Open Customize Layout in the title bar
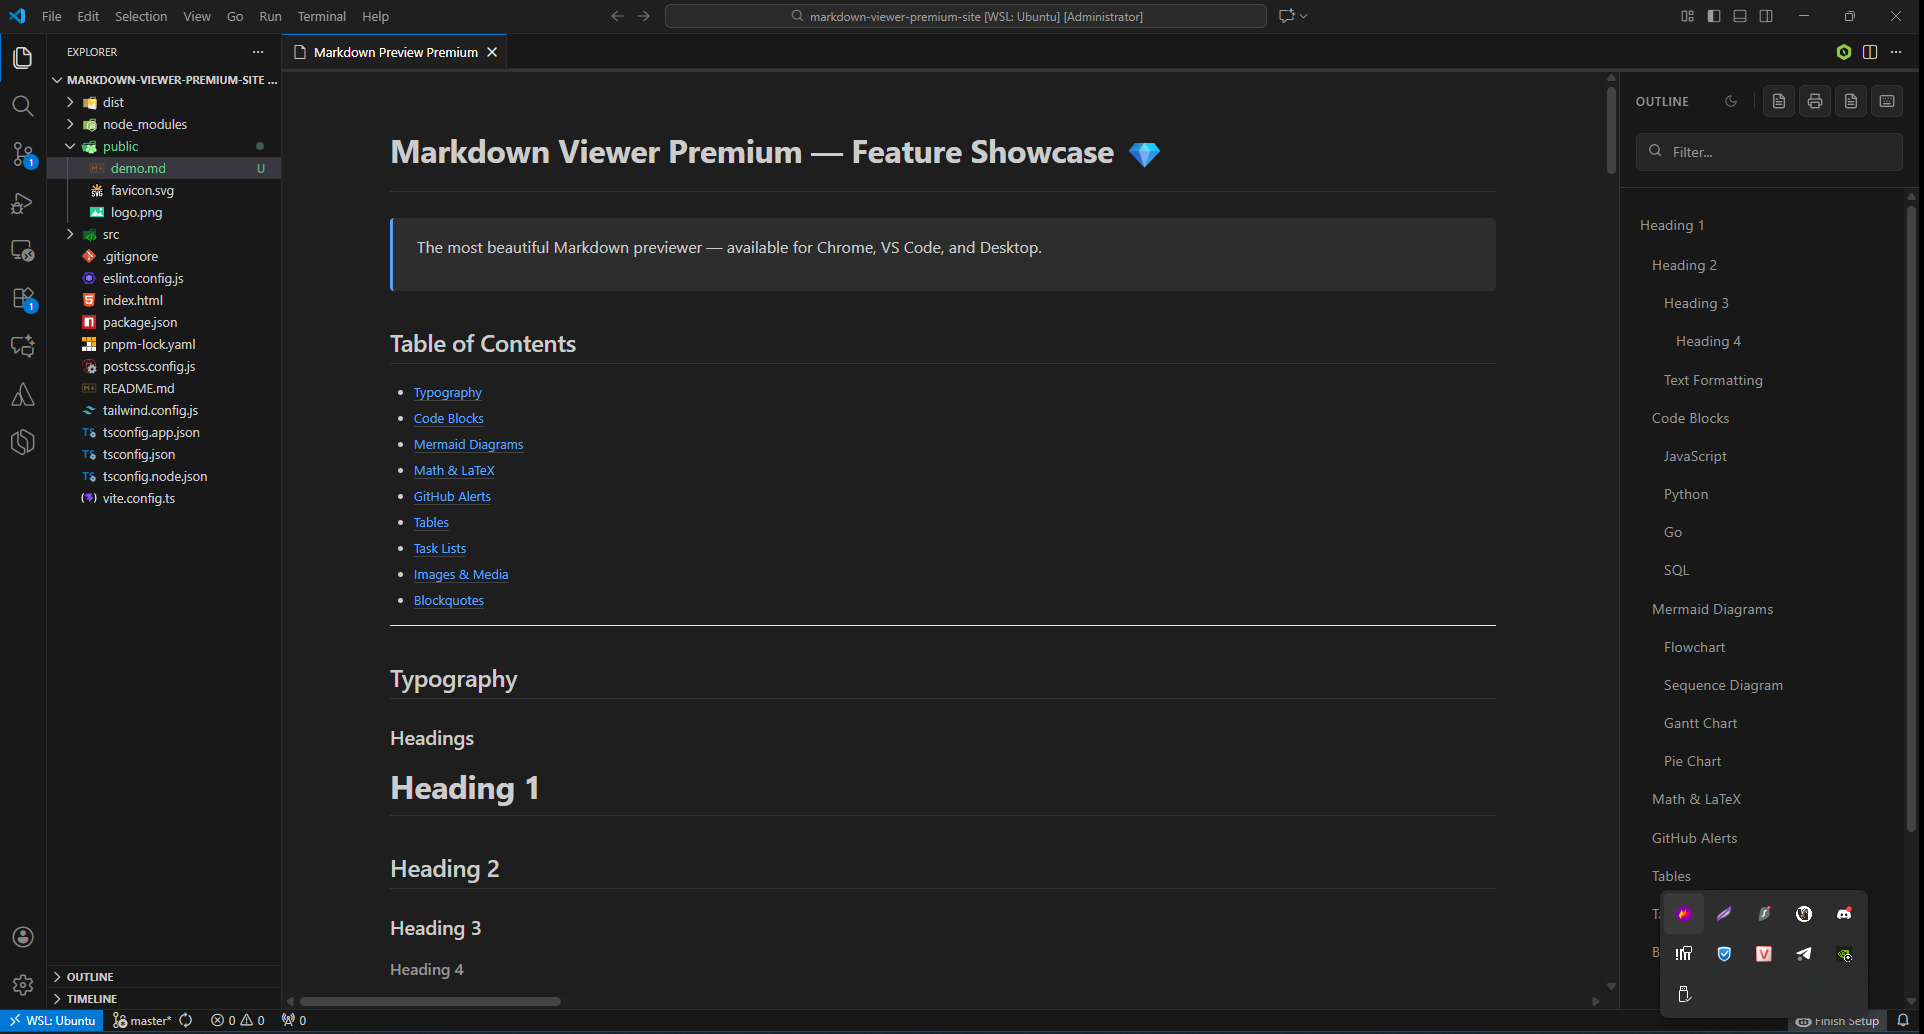Screen dimensions: 1924x1034 pos(1688,16)
